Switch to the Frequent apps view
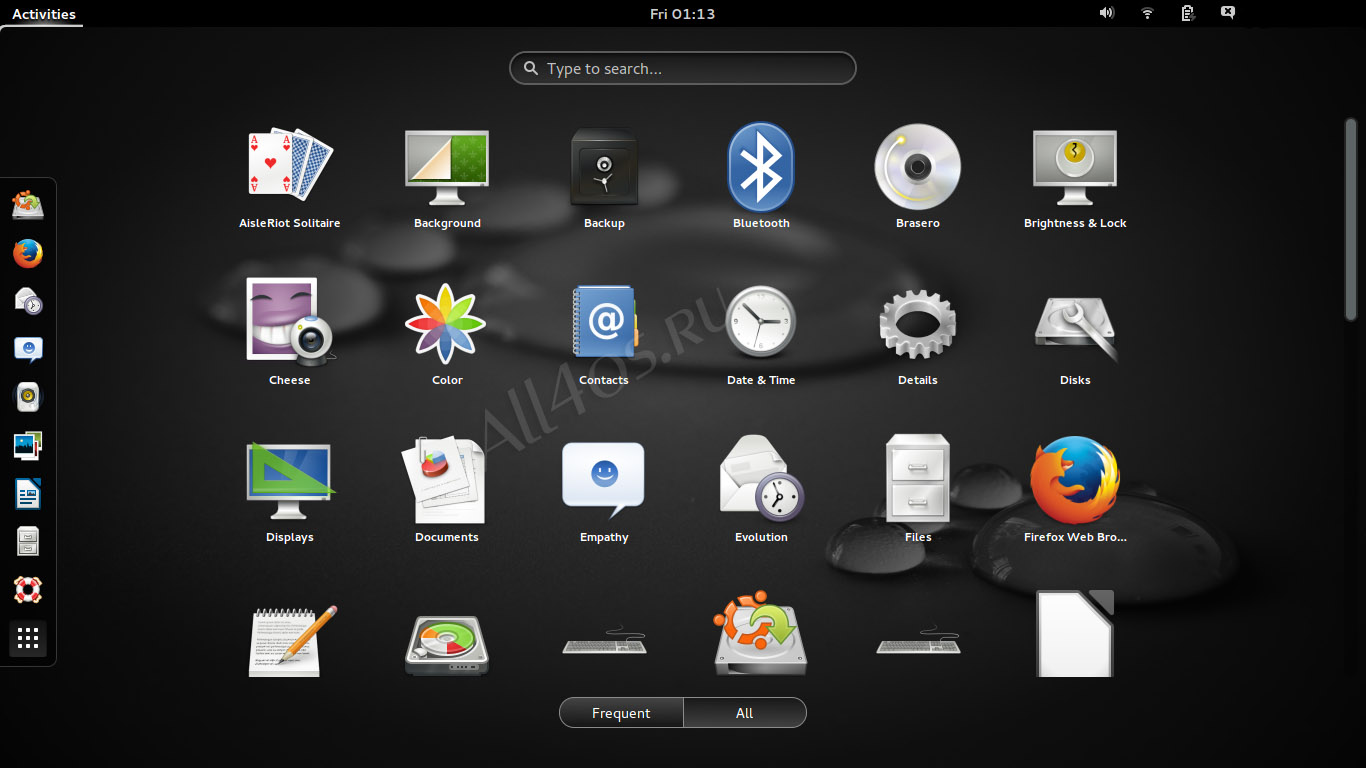This screenshot has width=1366, height=768. (621, 713)
